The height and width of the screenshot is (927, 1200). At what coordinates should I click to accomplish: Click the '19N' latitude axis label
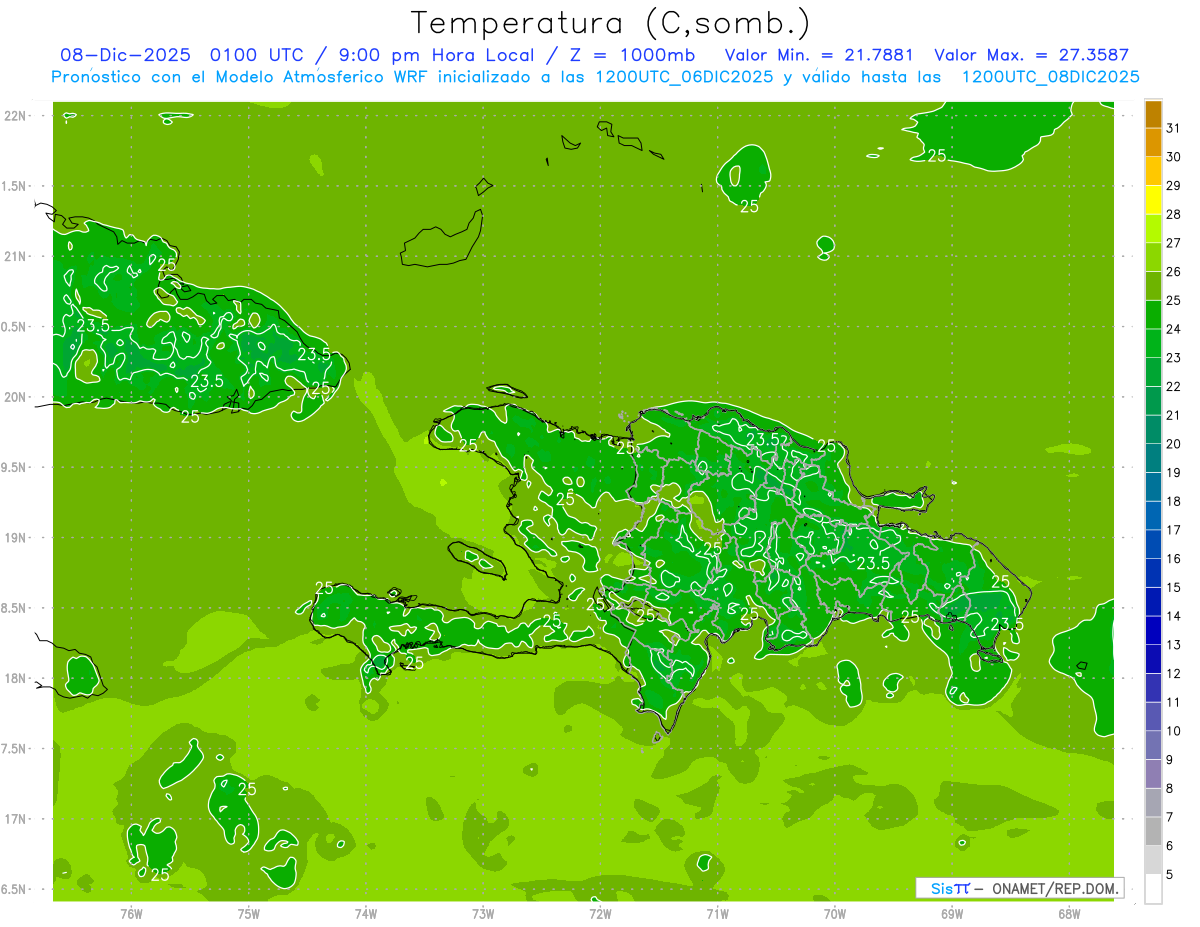(16, 538)
